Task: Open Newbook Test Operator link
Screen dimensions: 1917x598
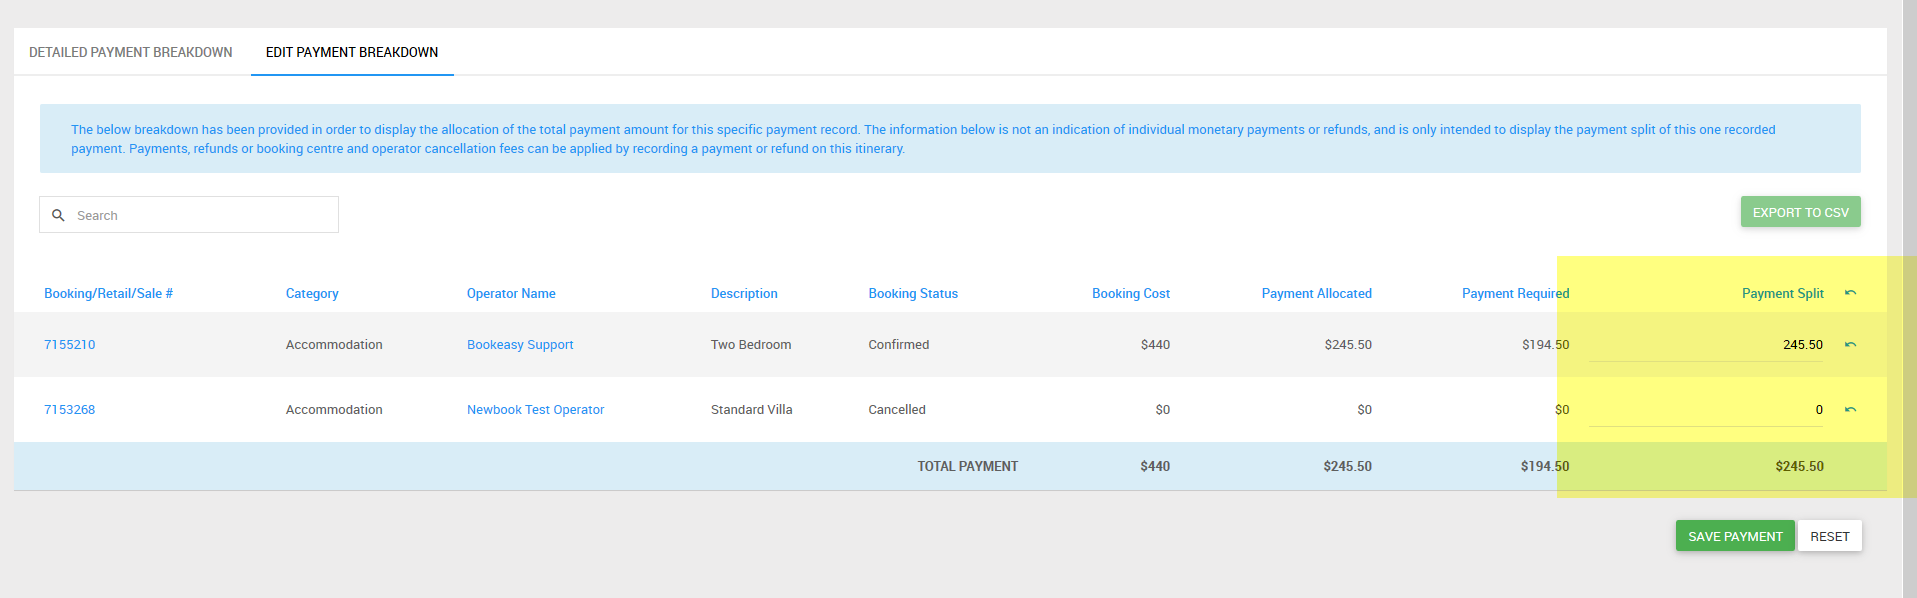Action: [x=535, y=409]
